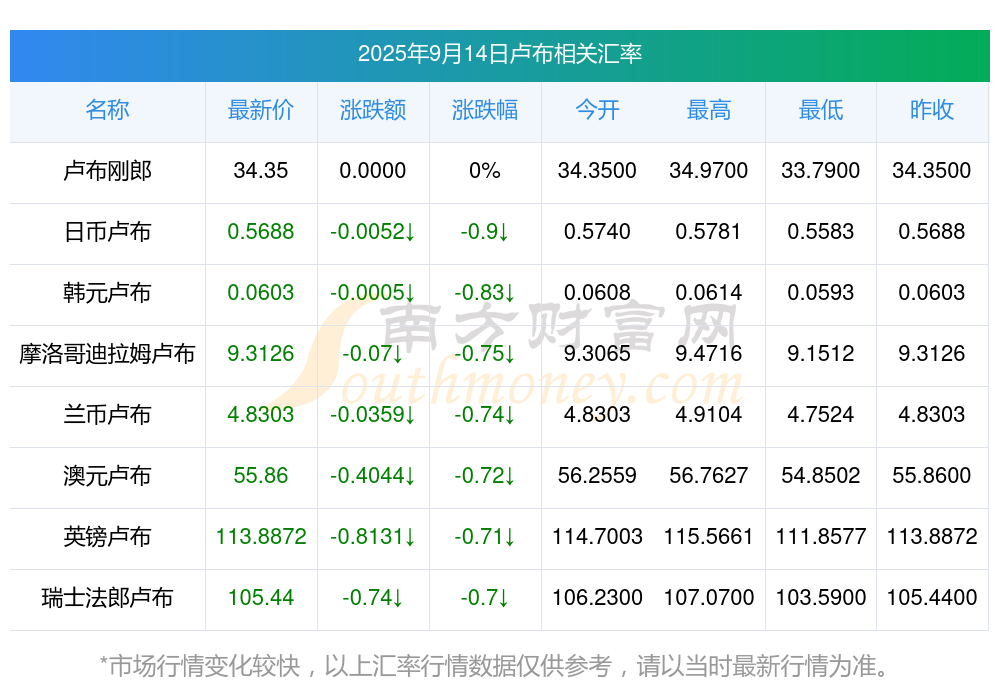Click the percent value -0.74↓
The width and height of the screenshot is (1000, 698).
(x=485, y=415)
